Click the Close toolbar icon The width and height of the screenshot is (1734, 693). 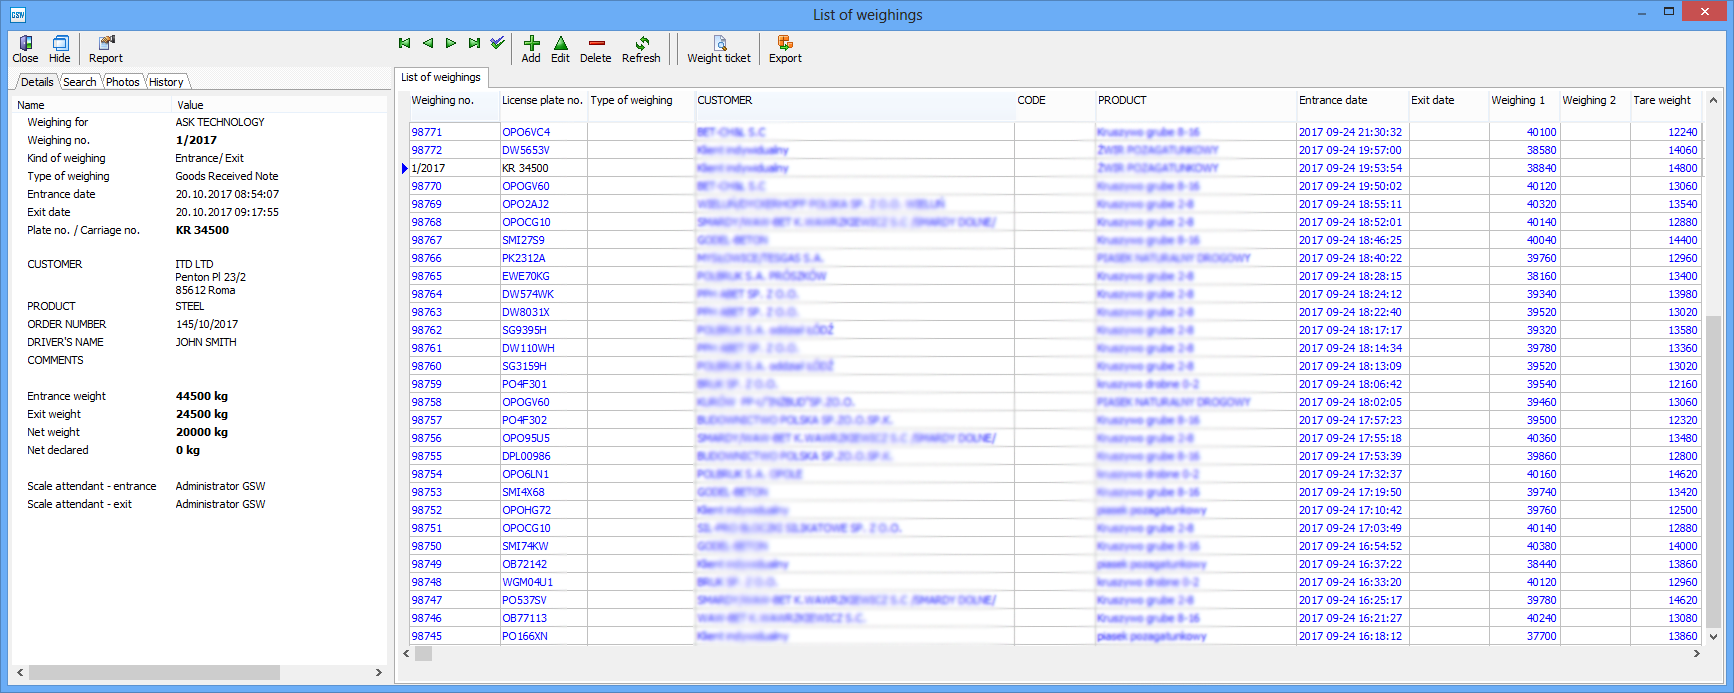tap(25, 49)
